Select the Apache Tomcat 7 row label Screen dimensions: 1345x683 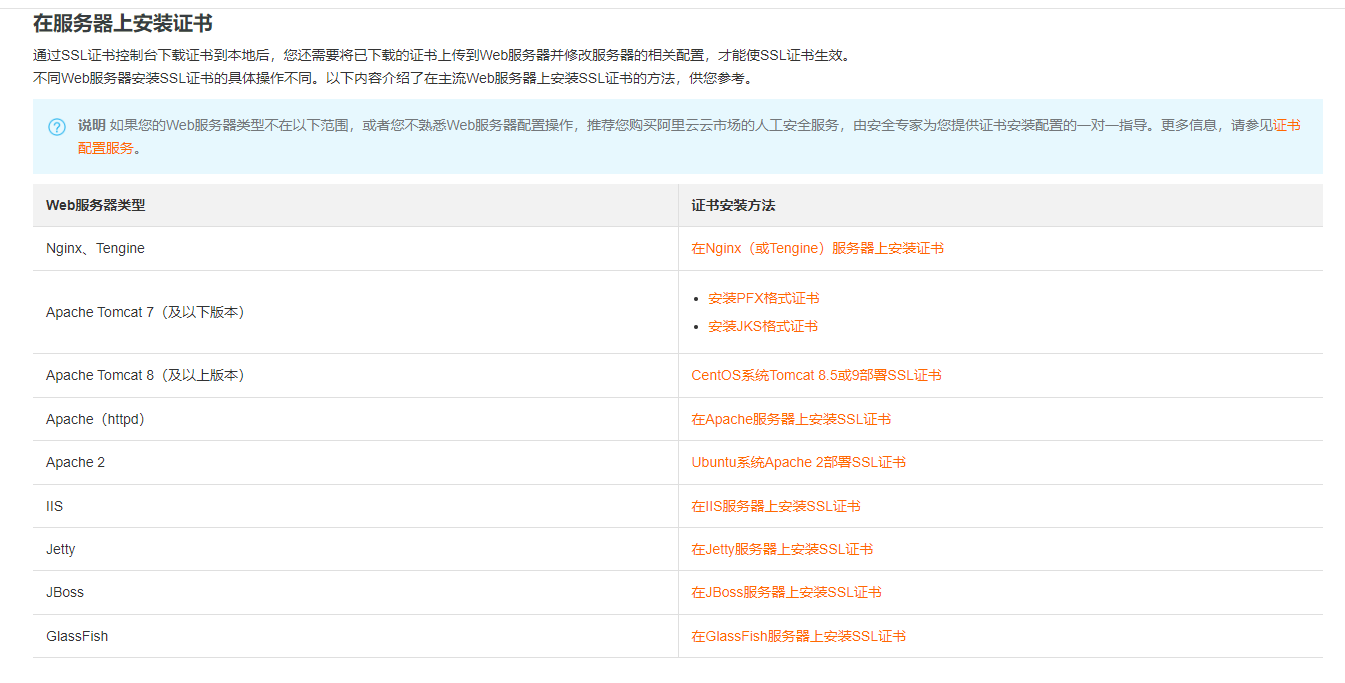146,312
